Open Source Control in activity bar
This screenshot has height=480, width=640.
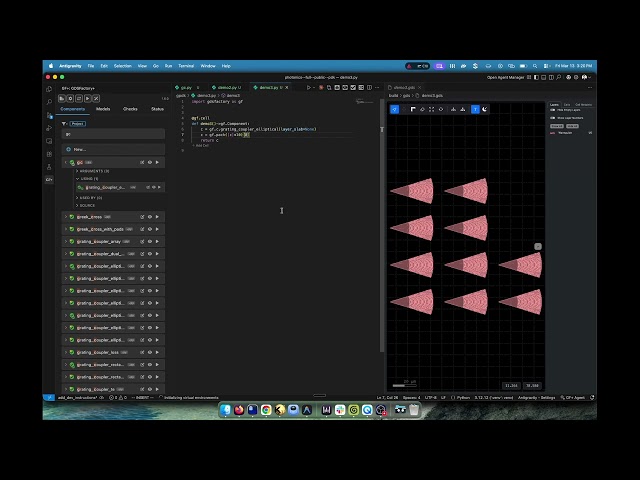tap(49, 115)
